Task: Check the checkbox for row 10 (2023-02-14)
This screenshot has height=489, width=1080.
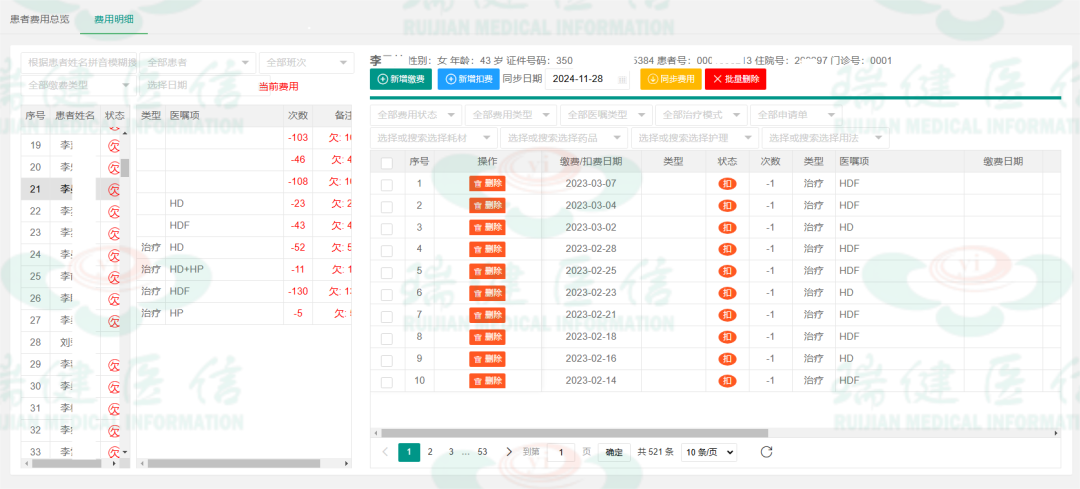Action: point(387,382)
